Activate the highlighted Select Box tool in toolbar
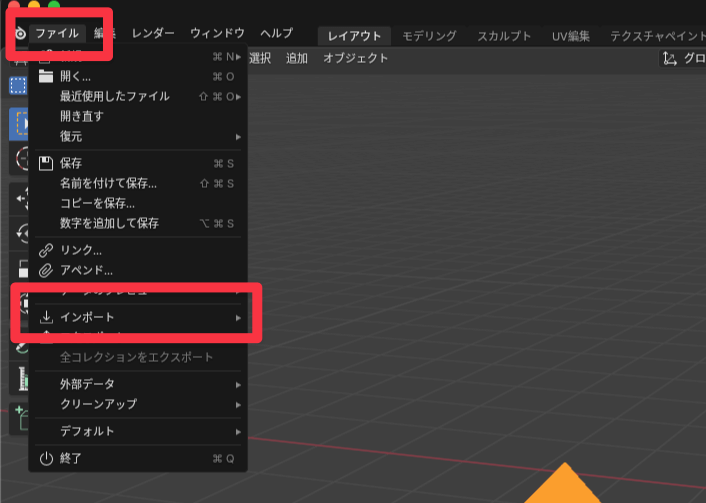The width and height of the screenshot is (706, 503). click(x=19, y=123)
